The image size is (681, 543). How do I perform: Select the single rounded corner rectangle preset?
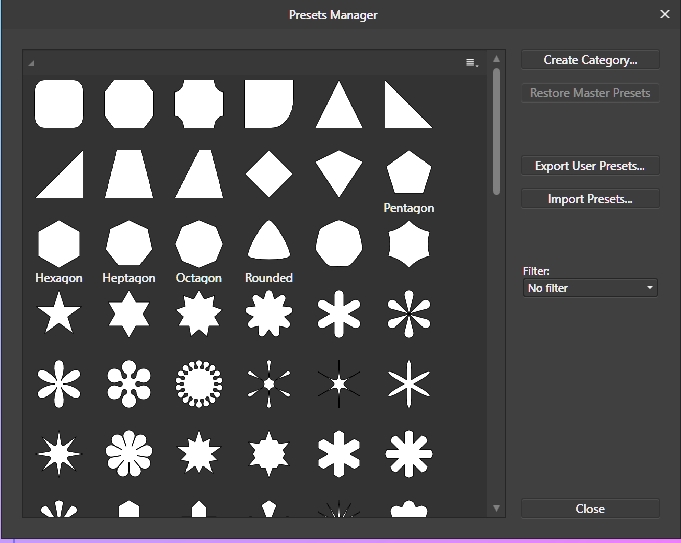[269, 104]
